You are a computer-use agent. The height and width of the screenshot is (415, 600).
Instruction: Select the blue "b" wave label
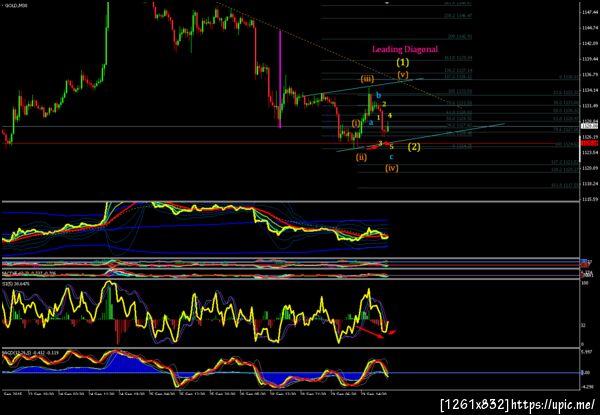click(378, 95)
